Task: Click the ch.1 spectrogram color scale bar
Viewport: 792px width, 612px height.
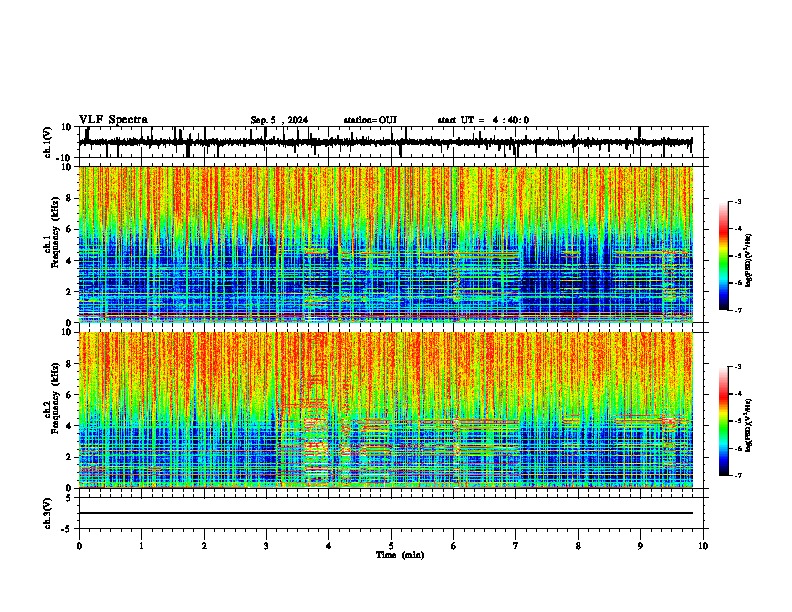Action: (x=724, y=256)
